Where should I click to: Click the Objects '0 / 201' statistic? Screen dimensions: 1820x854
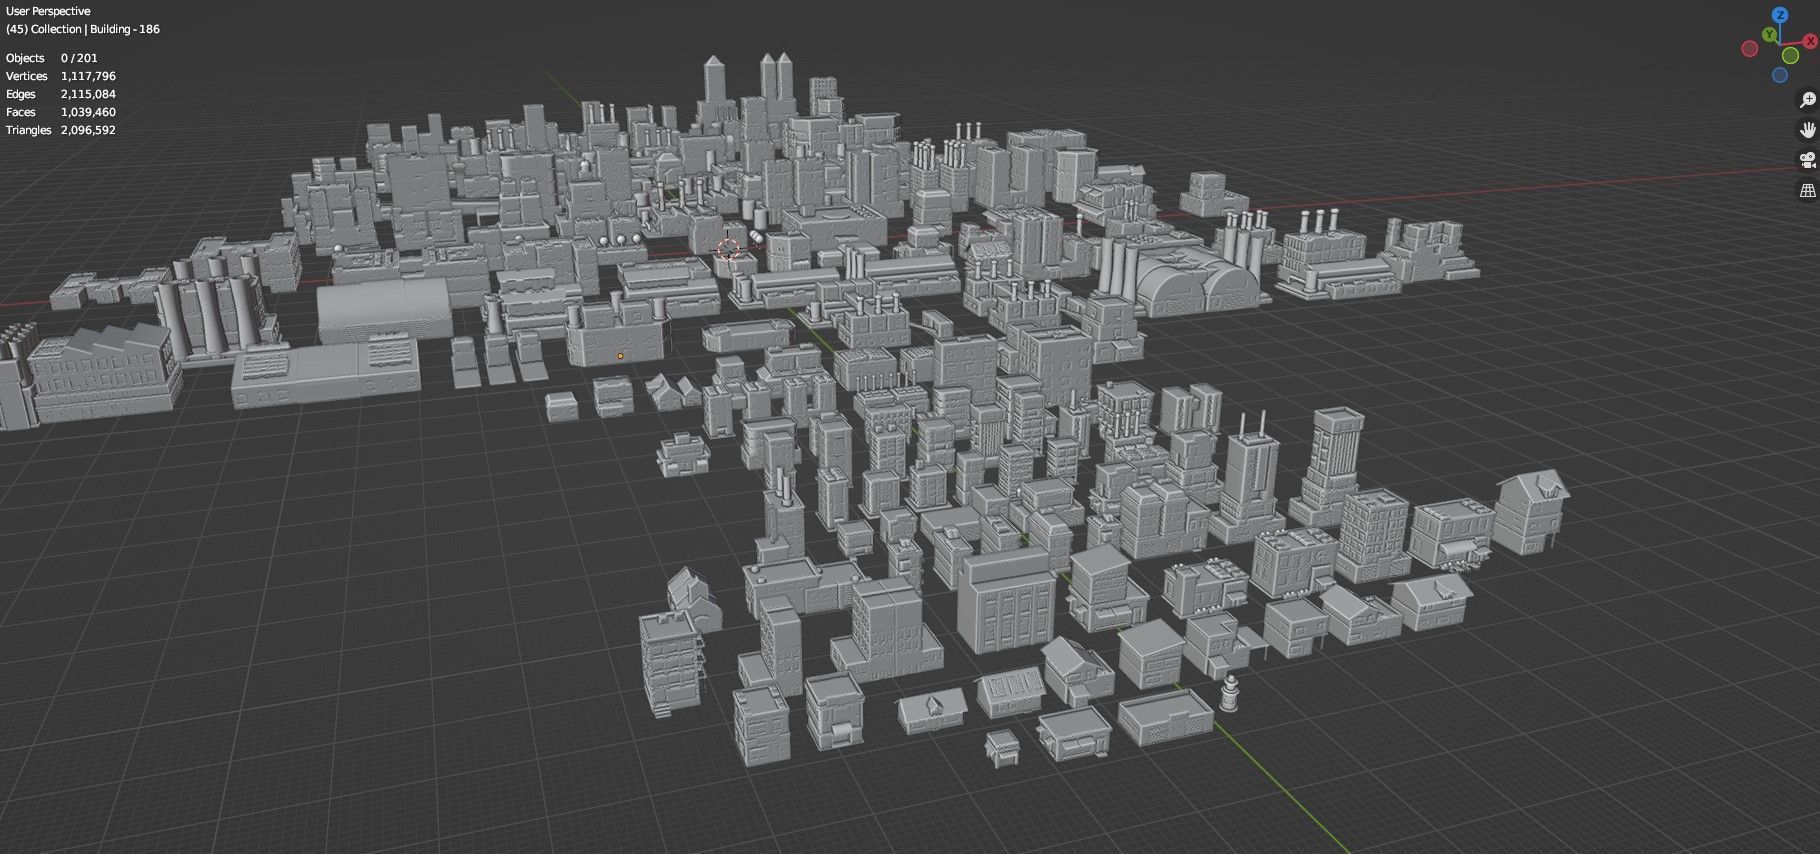(x=79, y=58)
